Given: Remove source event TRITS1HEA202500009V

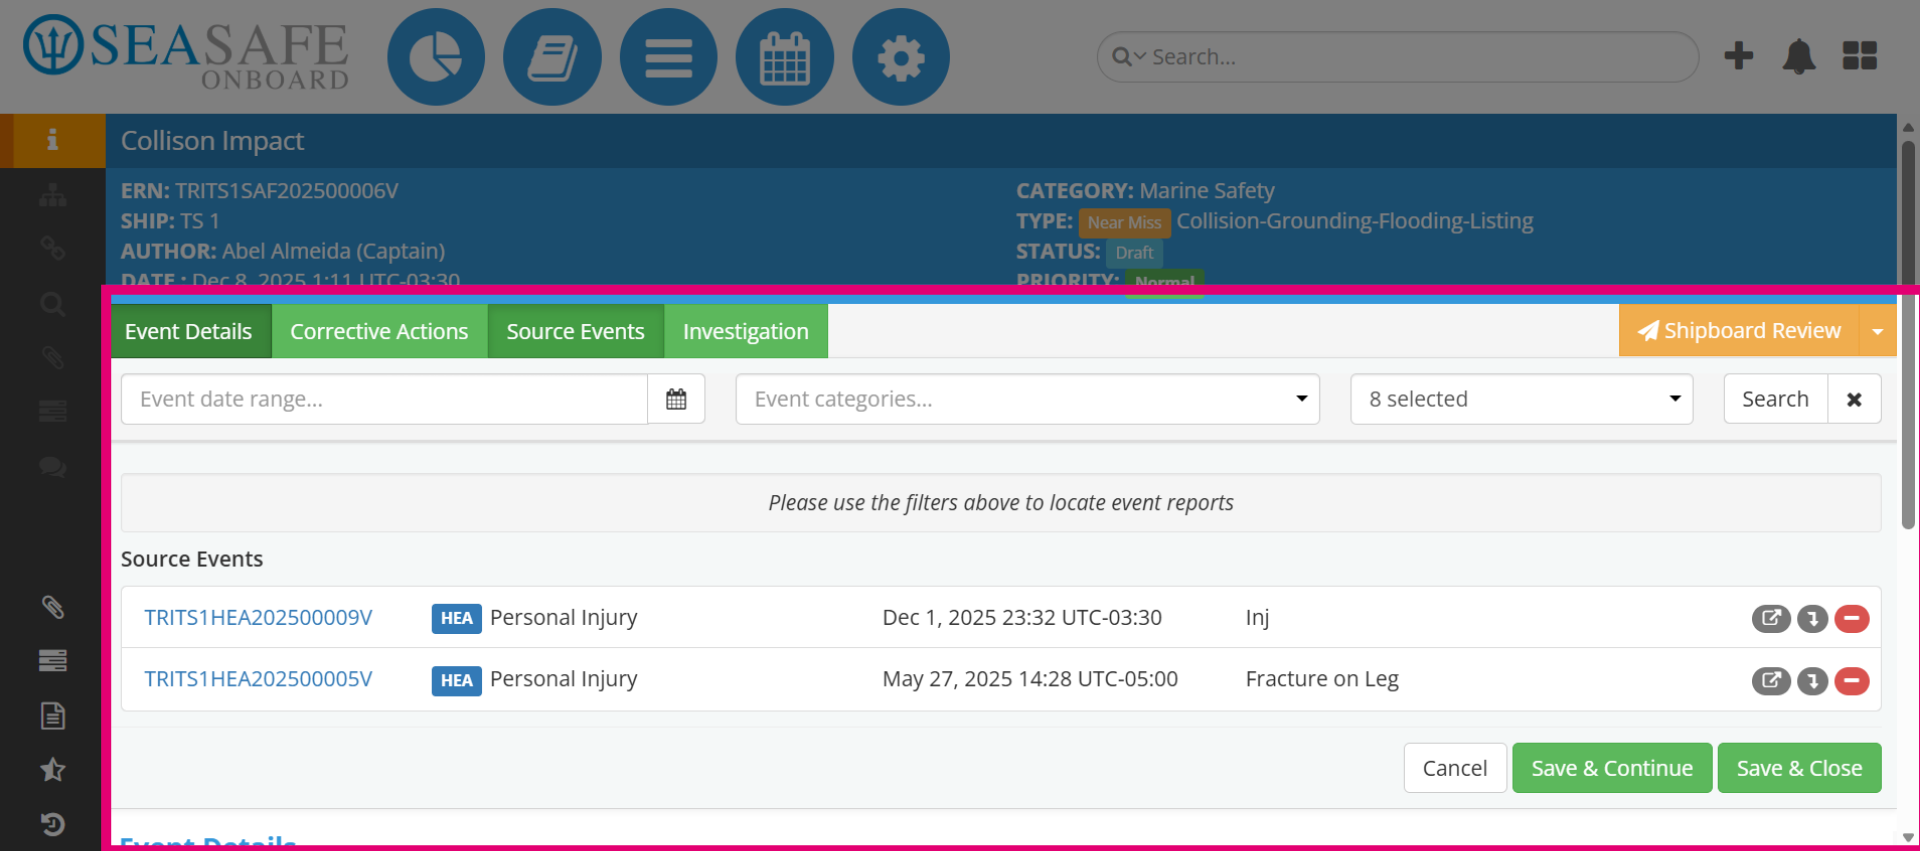Looking at the screenshot, I should (1852, 619).
